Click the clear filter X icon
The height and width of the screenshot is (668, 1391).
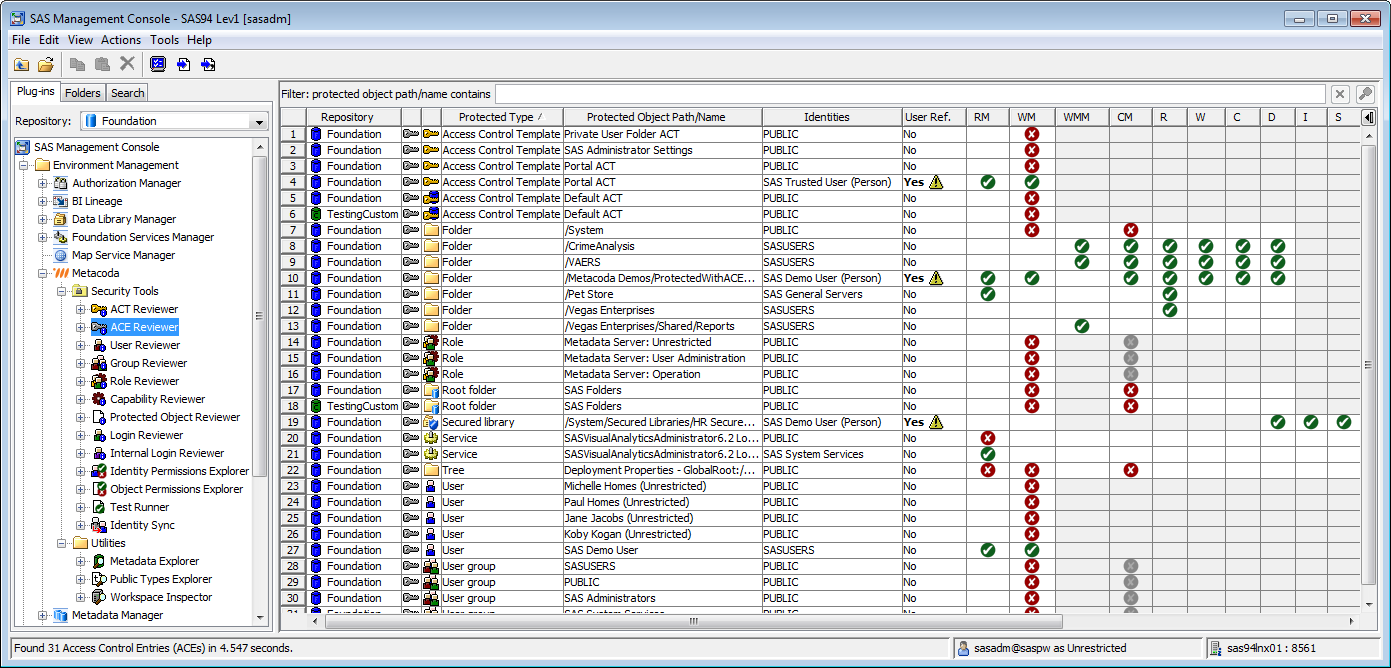pos(1341,94)
